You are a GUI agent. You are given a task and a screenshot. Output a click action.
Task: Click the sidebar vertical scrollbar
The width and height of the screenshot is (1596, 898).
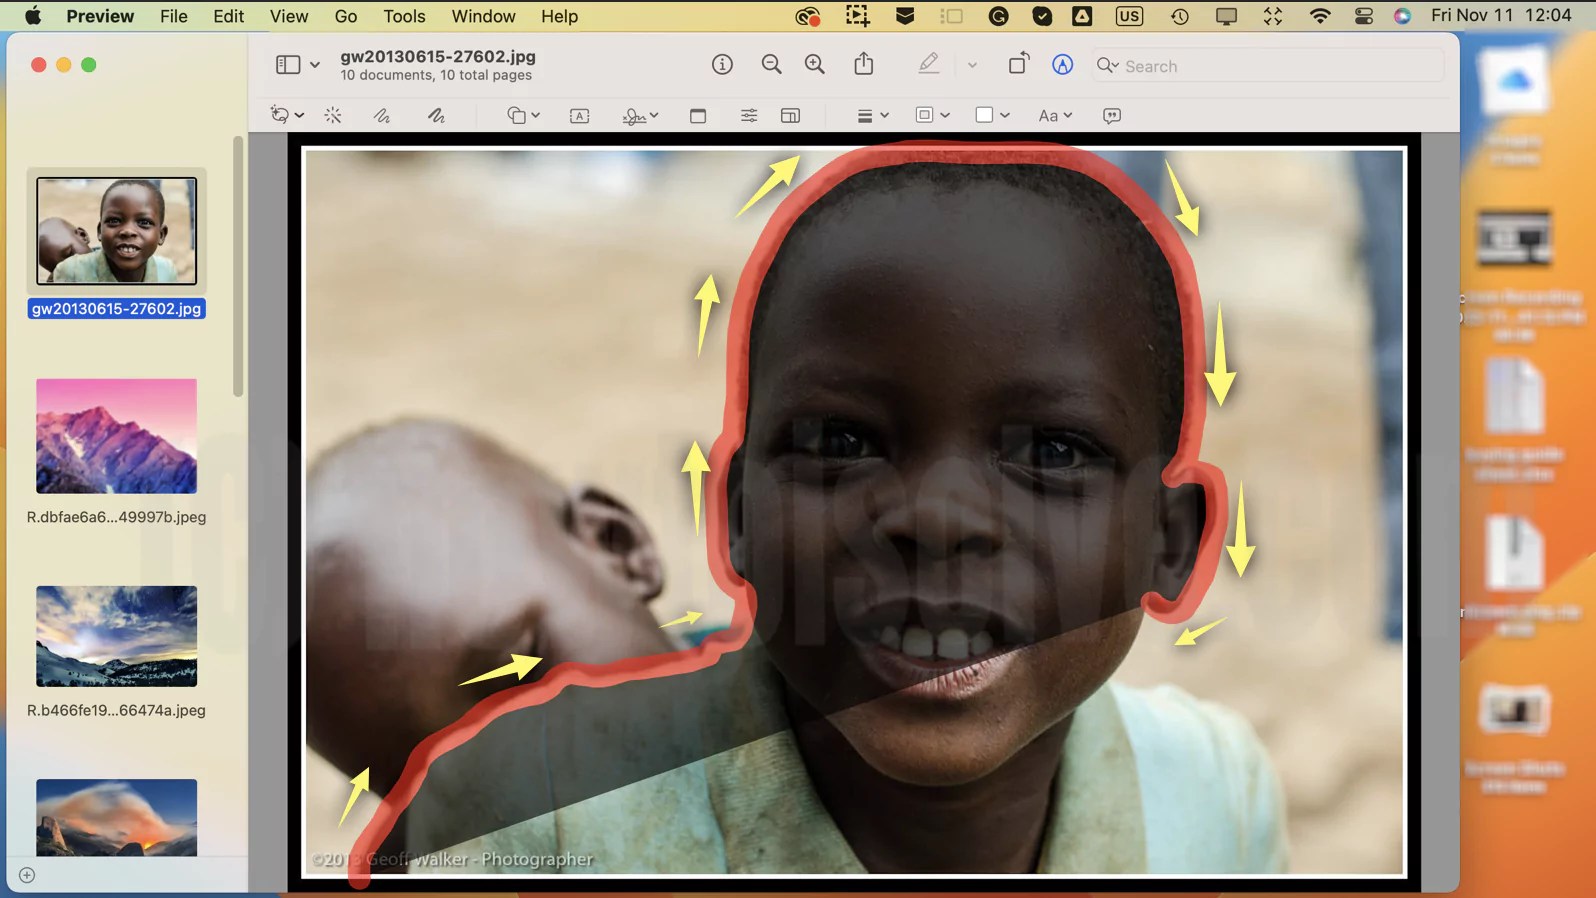(238, 267)
